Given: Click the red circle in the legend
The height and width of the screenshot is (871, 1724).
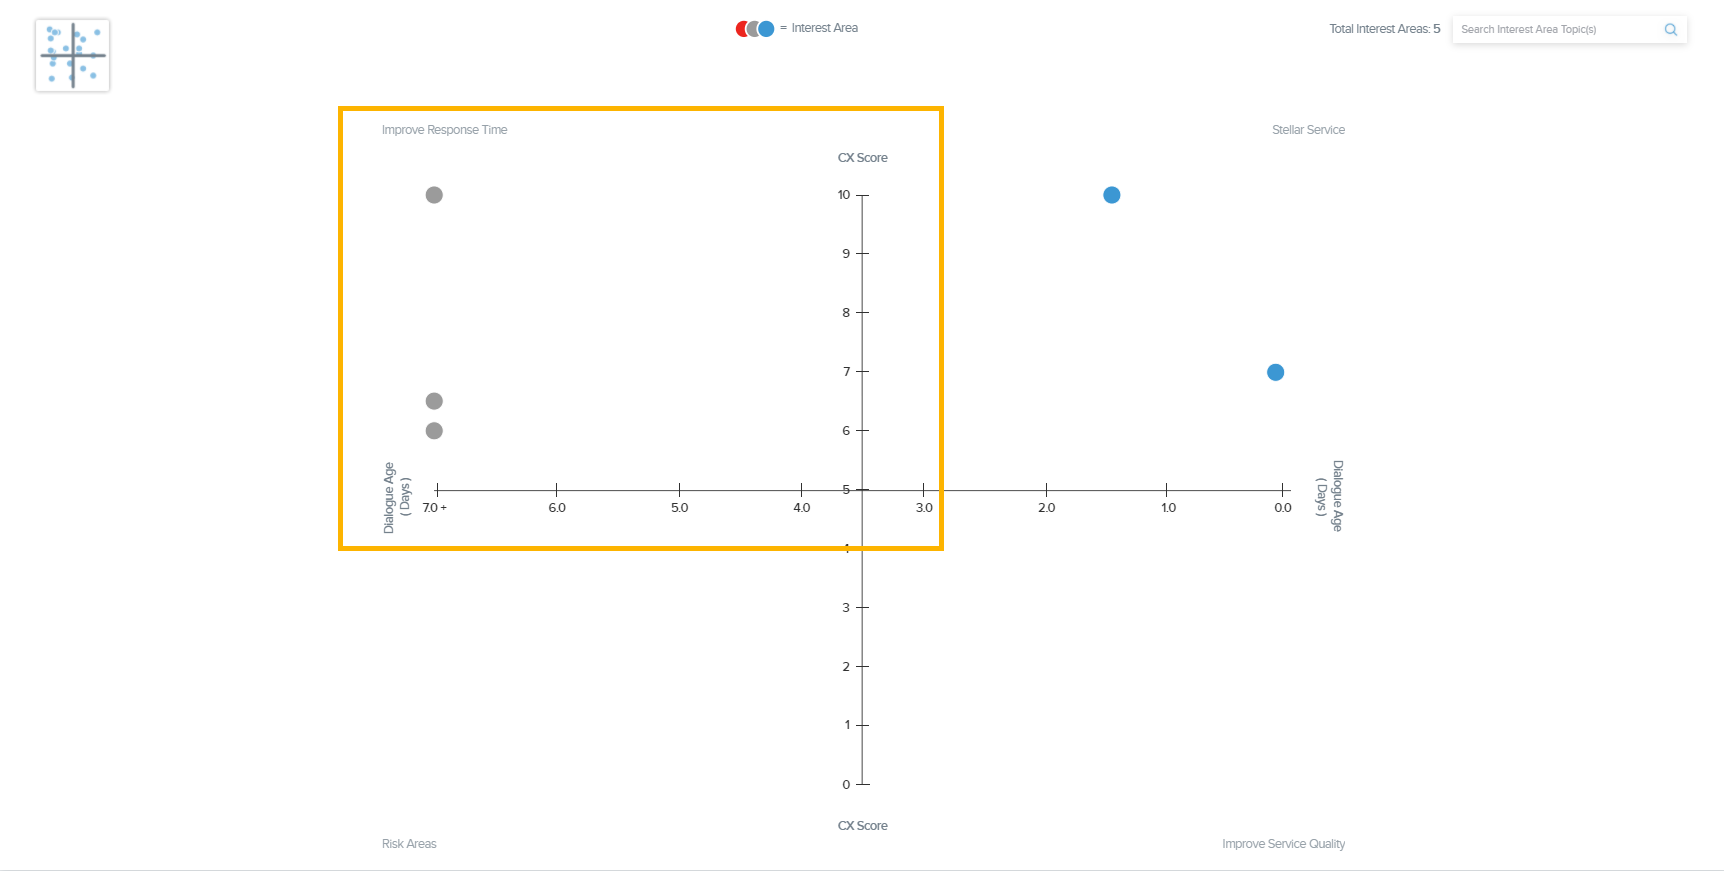Looking at the screenshot, I should pos(741,29).
